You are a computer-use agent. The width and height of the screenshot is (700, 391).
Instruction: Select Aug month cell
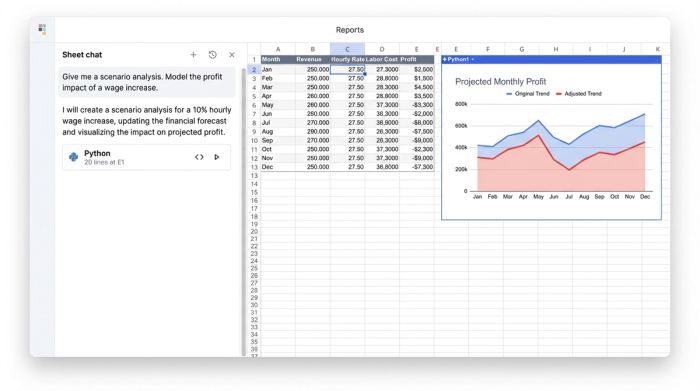(x=278, y=132)
